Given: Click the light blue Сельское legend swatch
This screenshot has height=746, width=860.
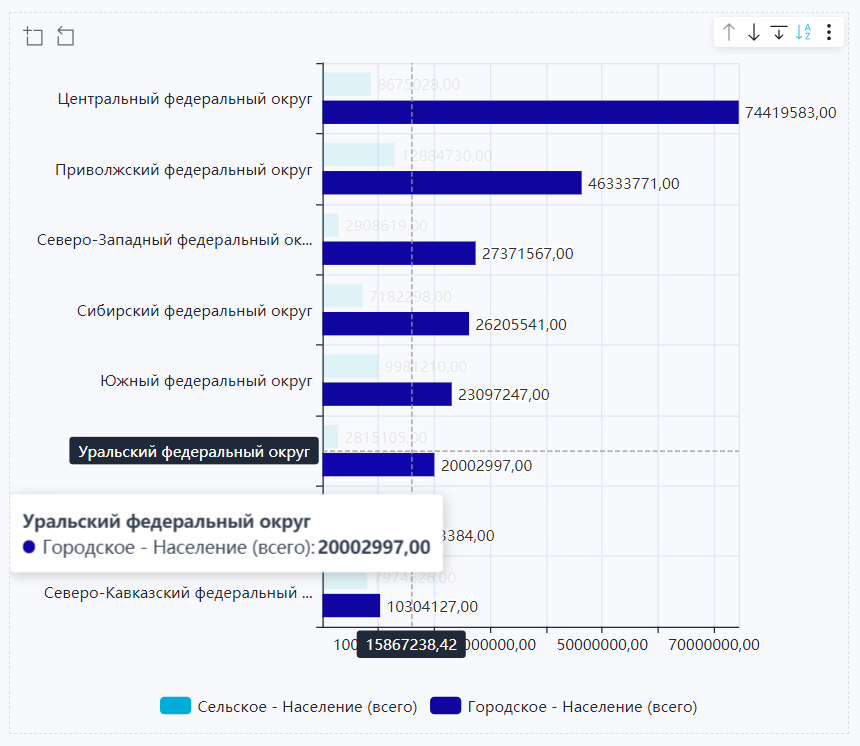Looking at the screenshot, I should coord(175,706).
